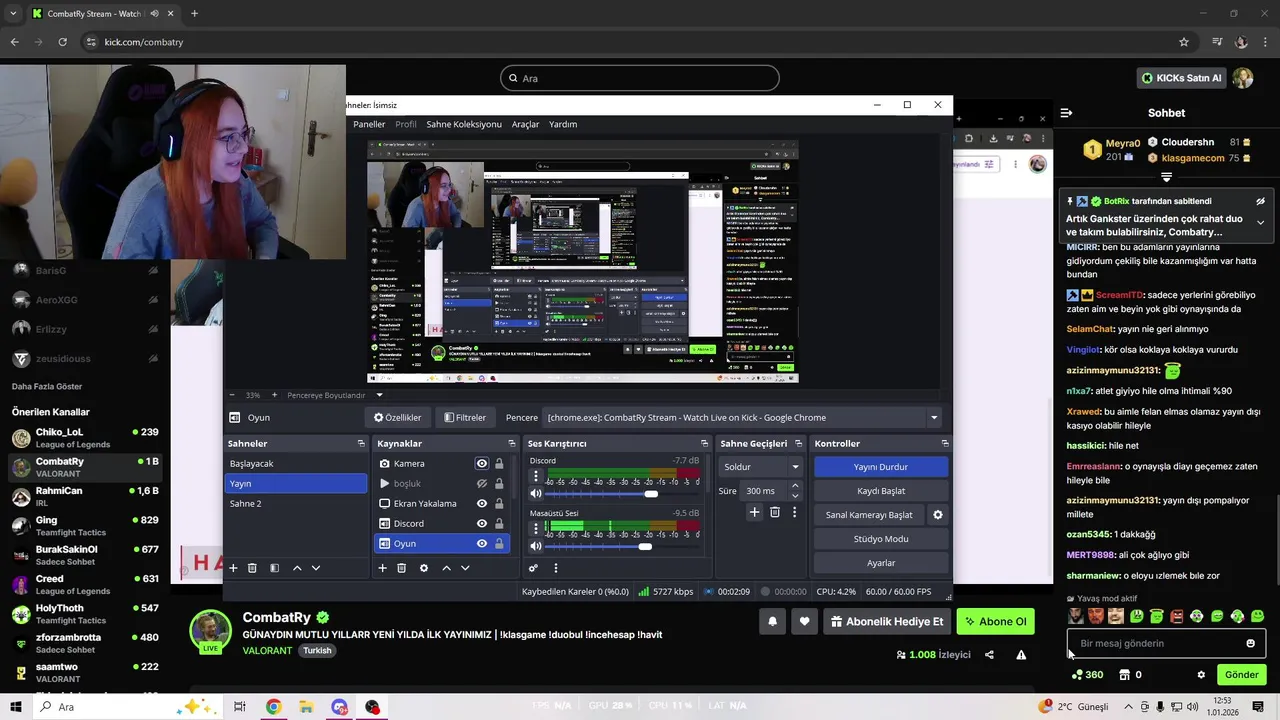Pop out Sahneler dock panel icon

tap(361, 443)
